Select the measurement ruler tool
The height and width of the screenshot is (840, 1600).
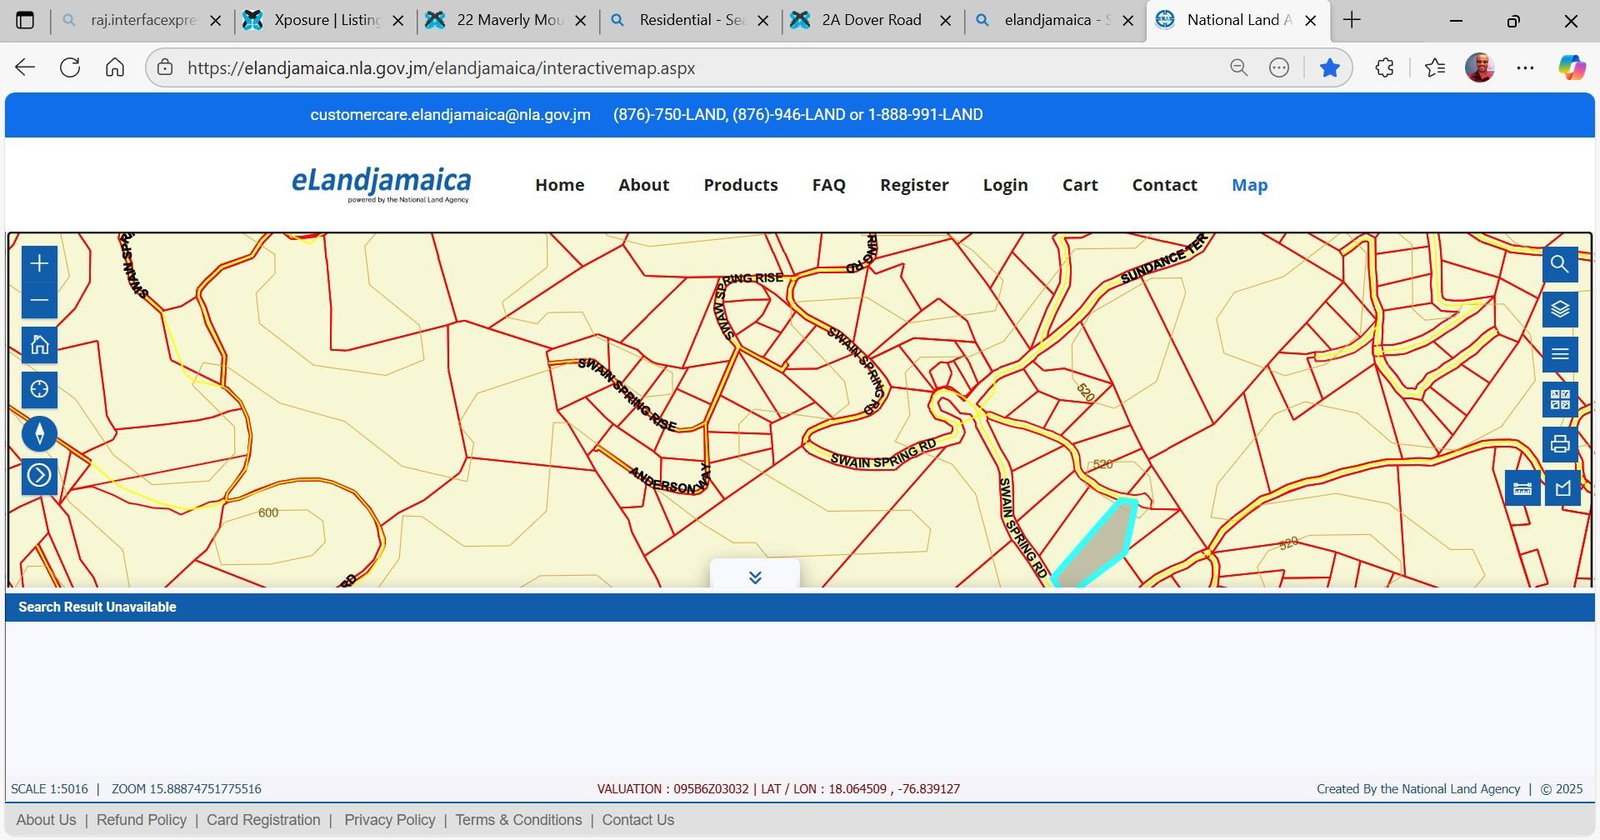1522,488
